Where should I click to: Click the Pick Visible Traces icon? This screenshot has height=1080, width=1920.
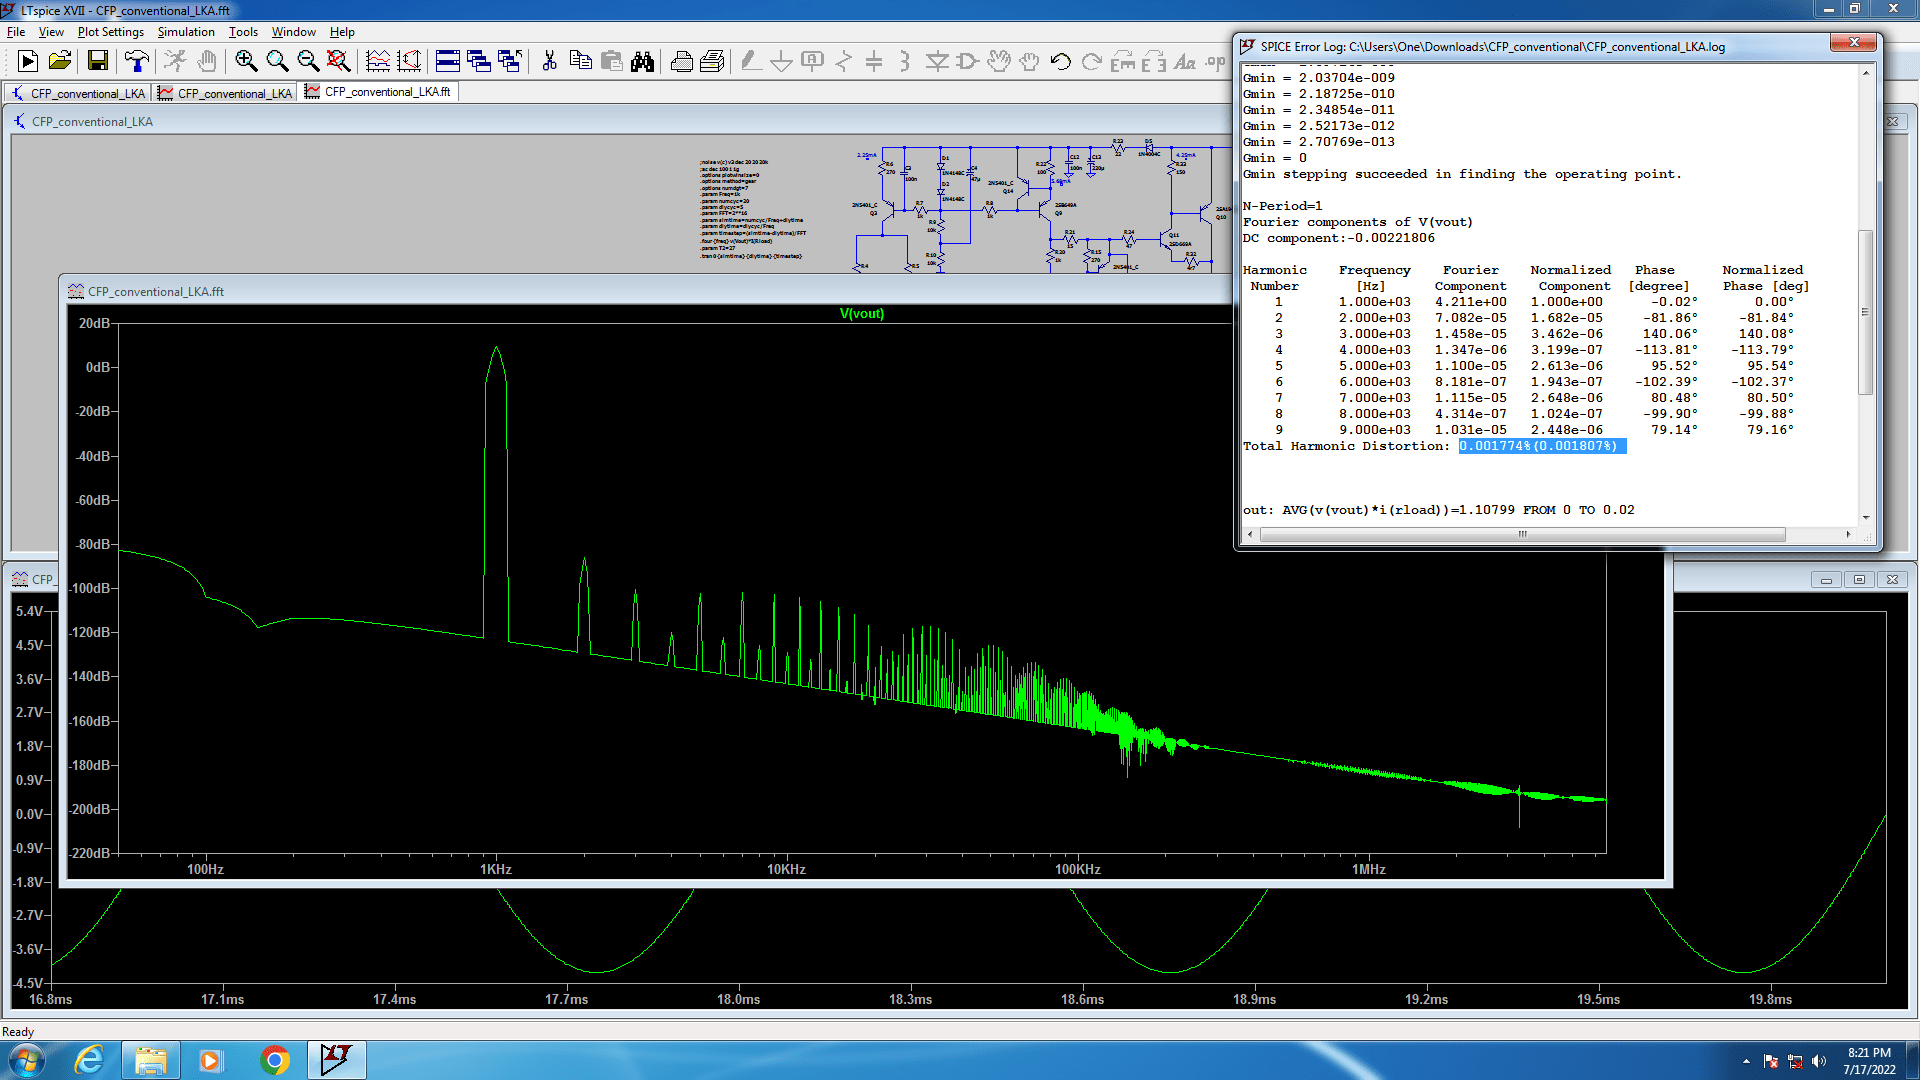(378, 62)
